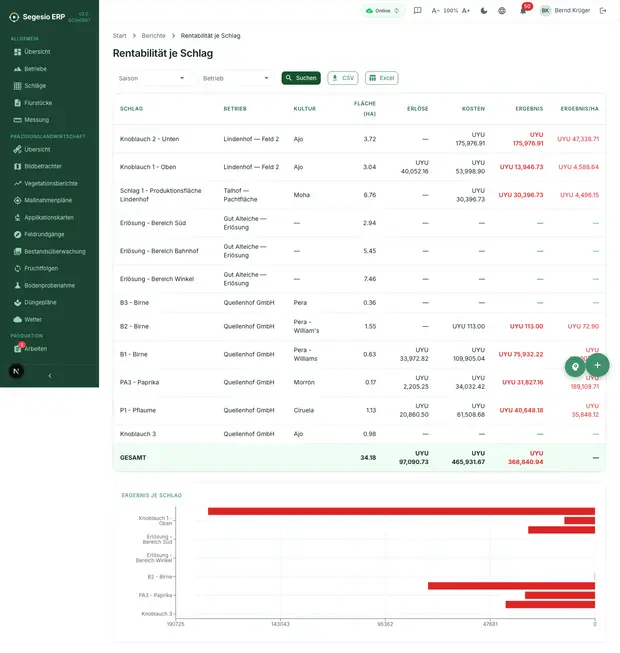Click the Segesio ERP logo
Image resolution: width=620 pixels, height=653 pixels.
[37, 17]
